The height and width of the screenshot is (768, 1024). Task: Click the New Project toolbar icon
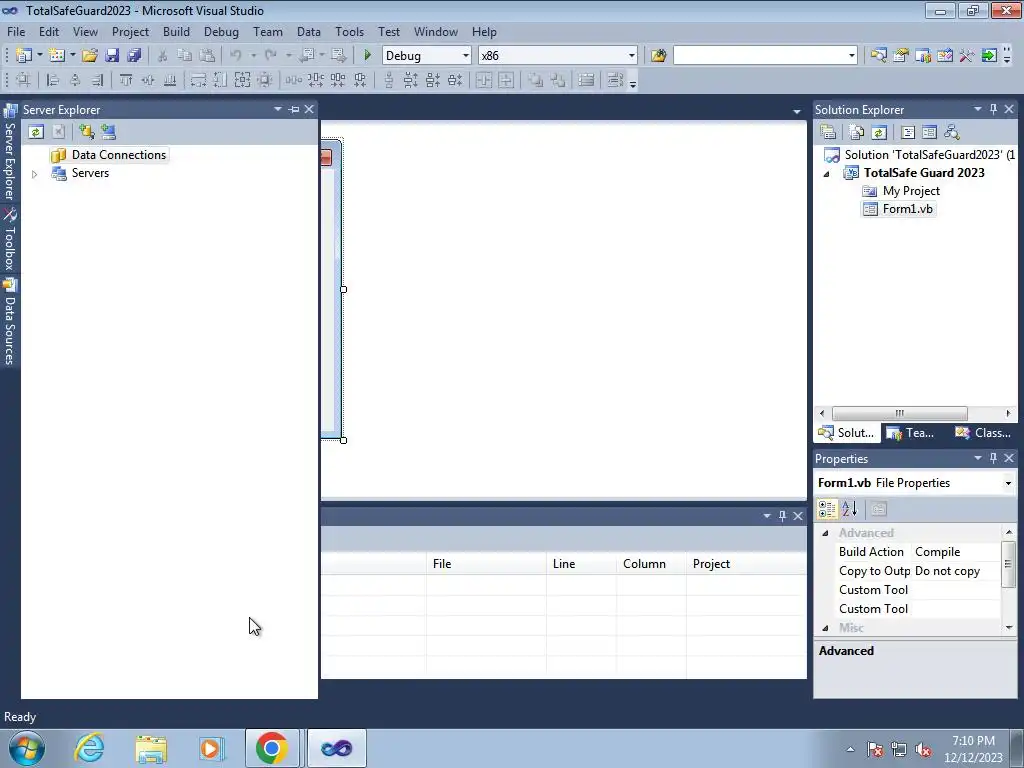[x=24, y=56]
